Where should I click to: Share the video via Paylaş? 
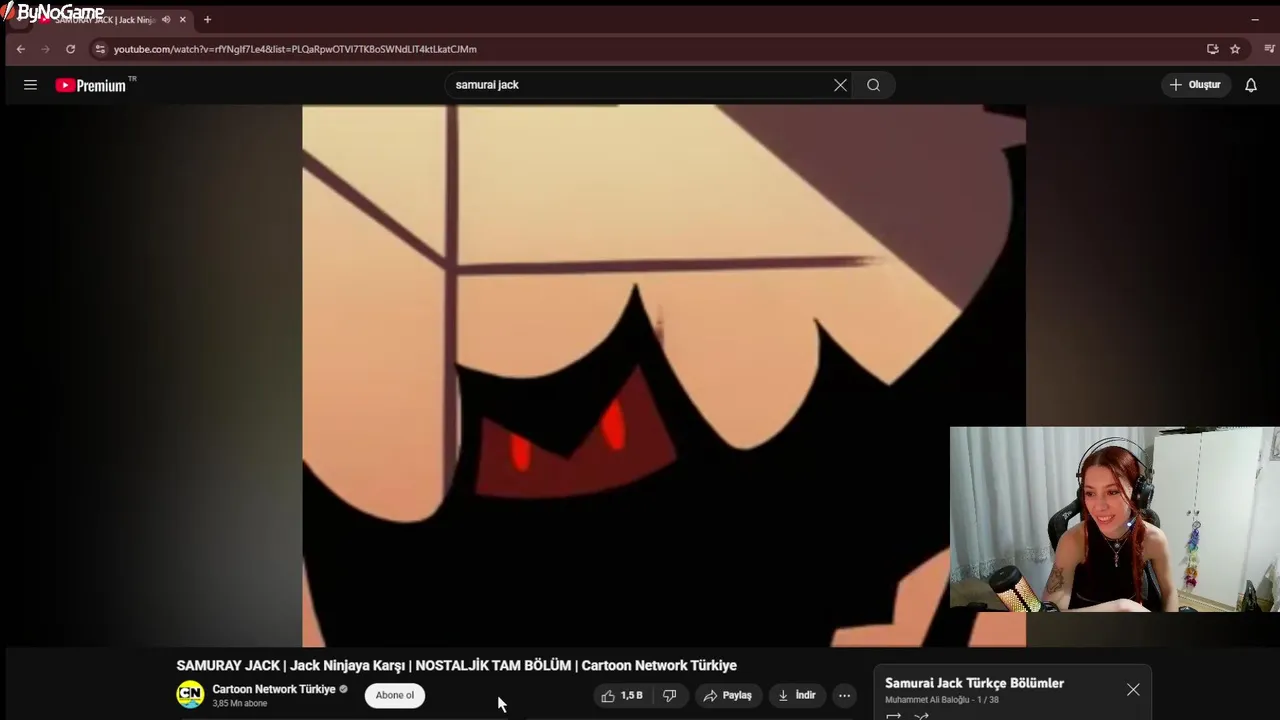point(727,695)
